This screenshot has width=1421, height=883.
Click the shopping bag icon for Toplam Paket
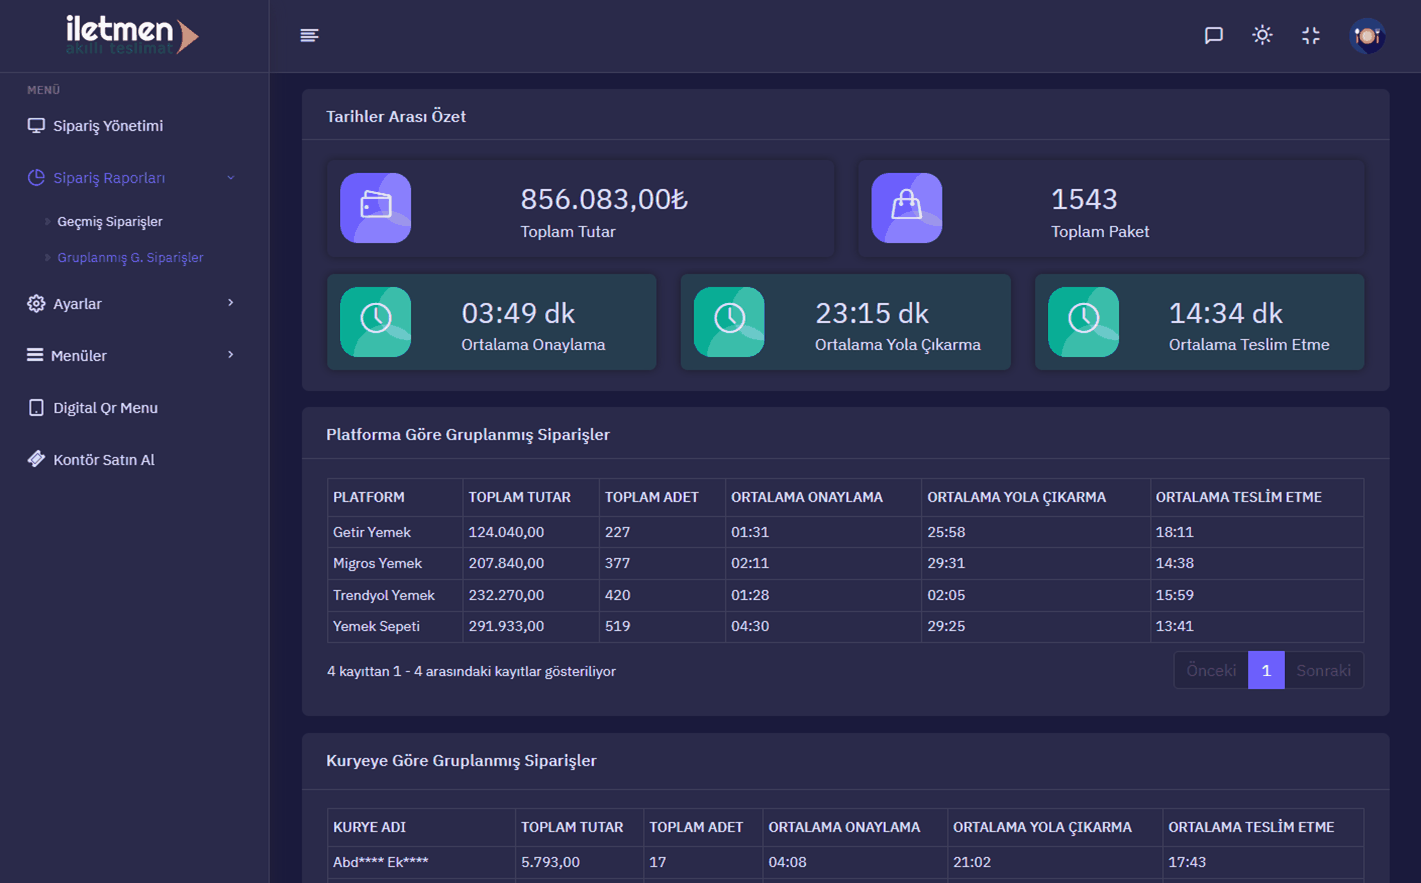click(907, 208)
